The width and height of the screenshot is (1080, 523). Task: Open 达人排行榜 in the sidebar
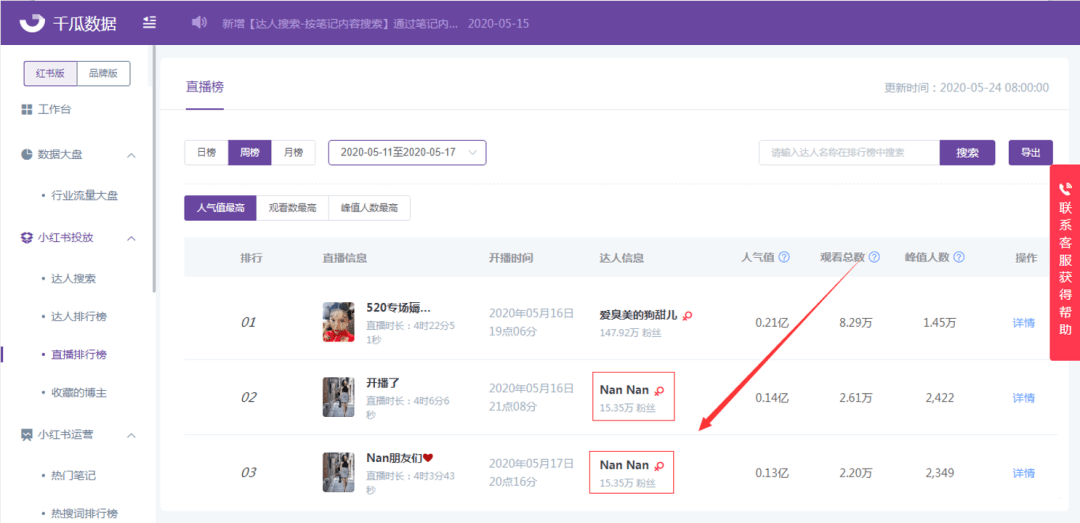click(x=79, y=317)
